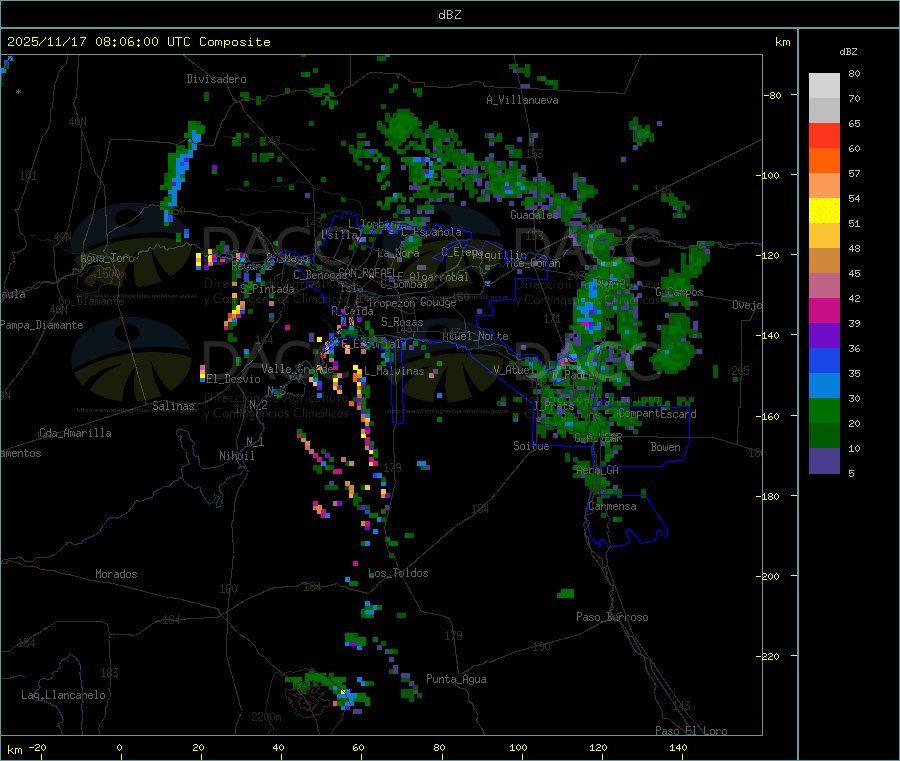Select the Paso_Barroso label
Viewport: 900px width, 761px height.
[612, 617]
